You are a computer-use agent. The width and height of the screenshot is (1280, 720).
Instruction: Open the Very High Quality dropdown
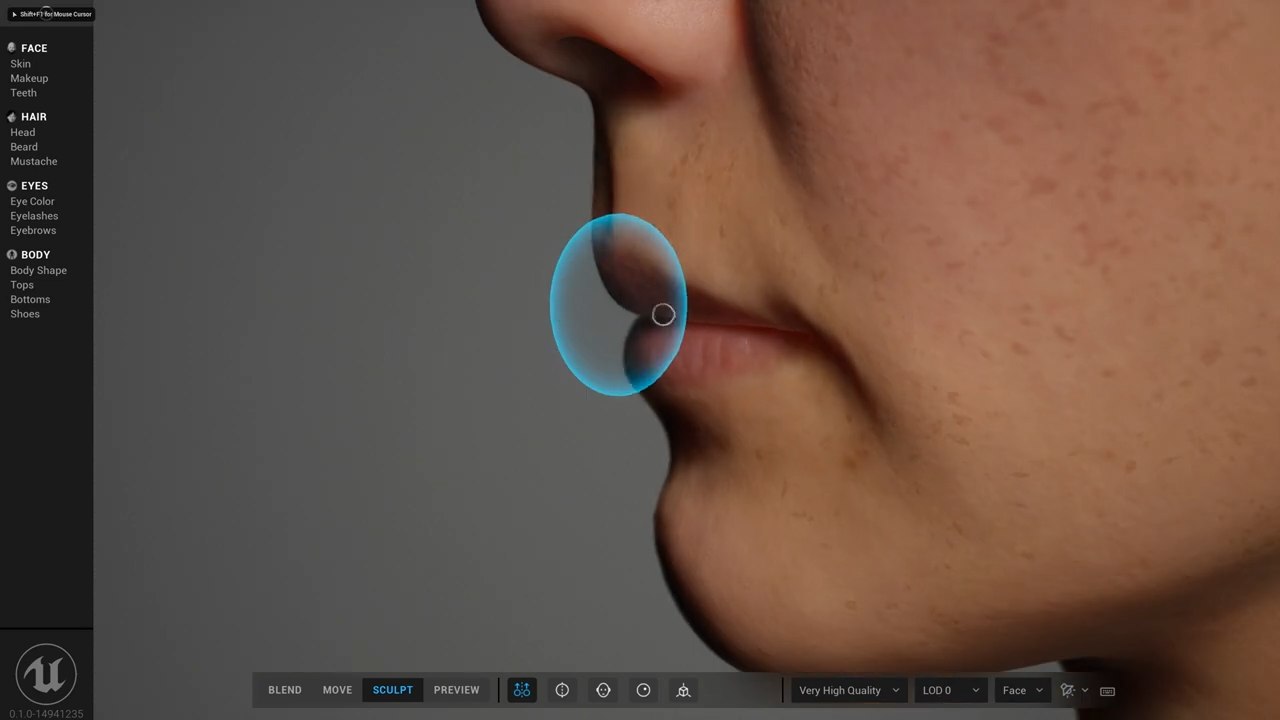coord(849,690)
